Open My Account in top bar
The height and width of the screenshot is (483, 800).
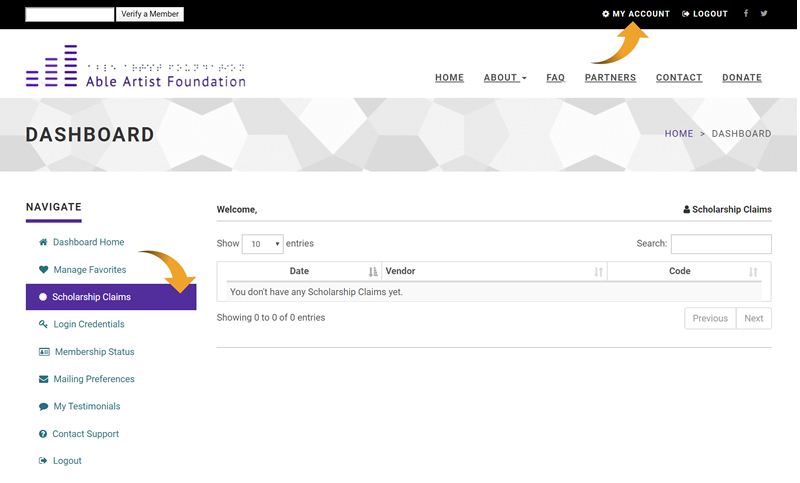pos(636,14)
